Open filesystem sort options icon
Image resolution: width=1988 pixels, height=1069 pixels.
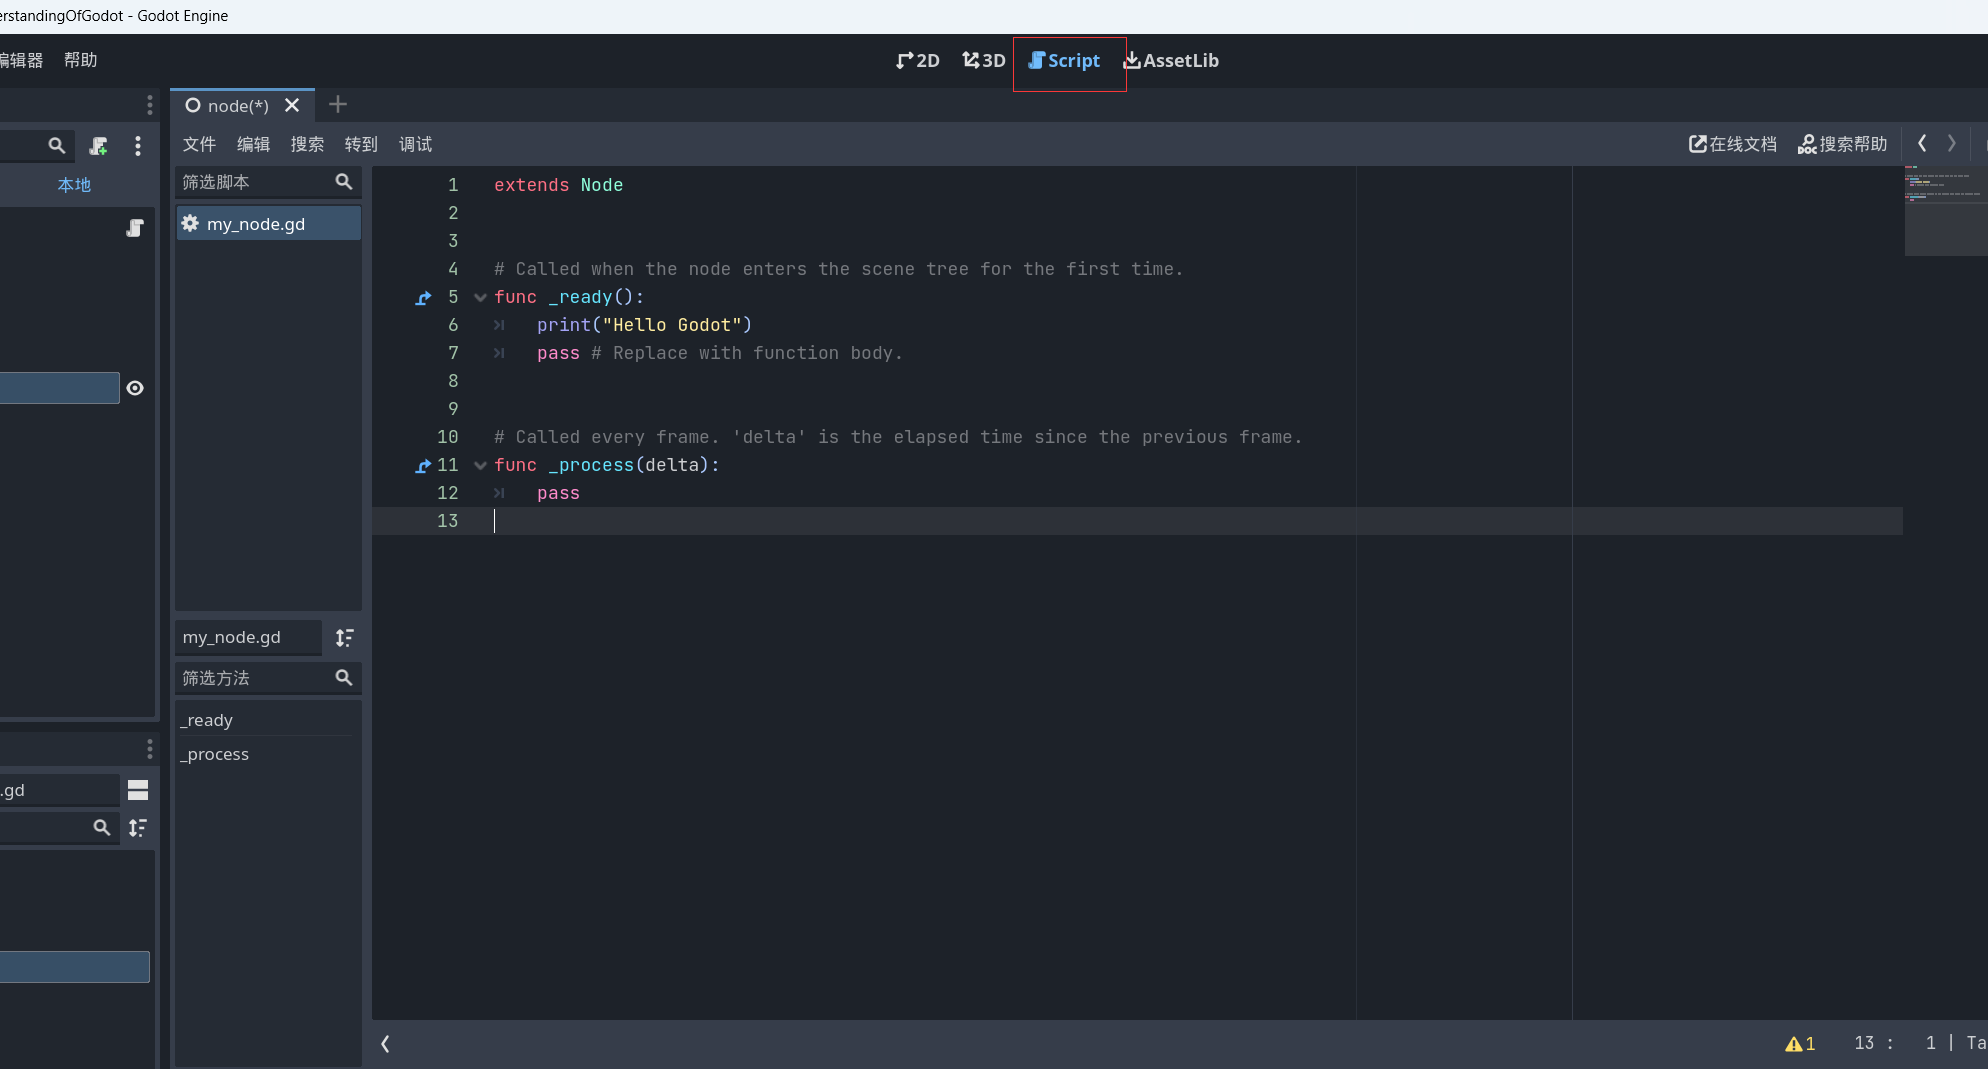tap(138, 828)
